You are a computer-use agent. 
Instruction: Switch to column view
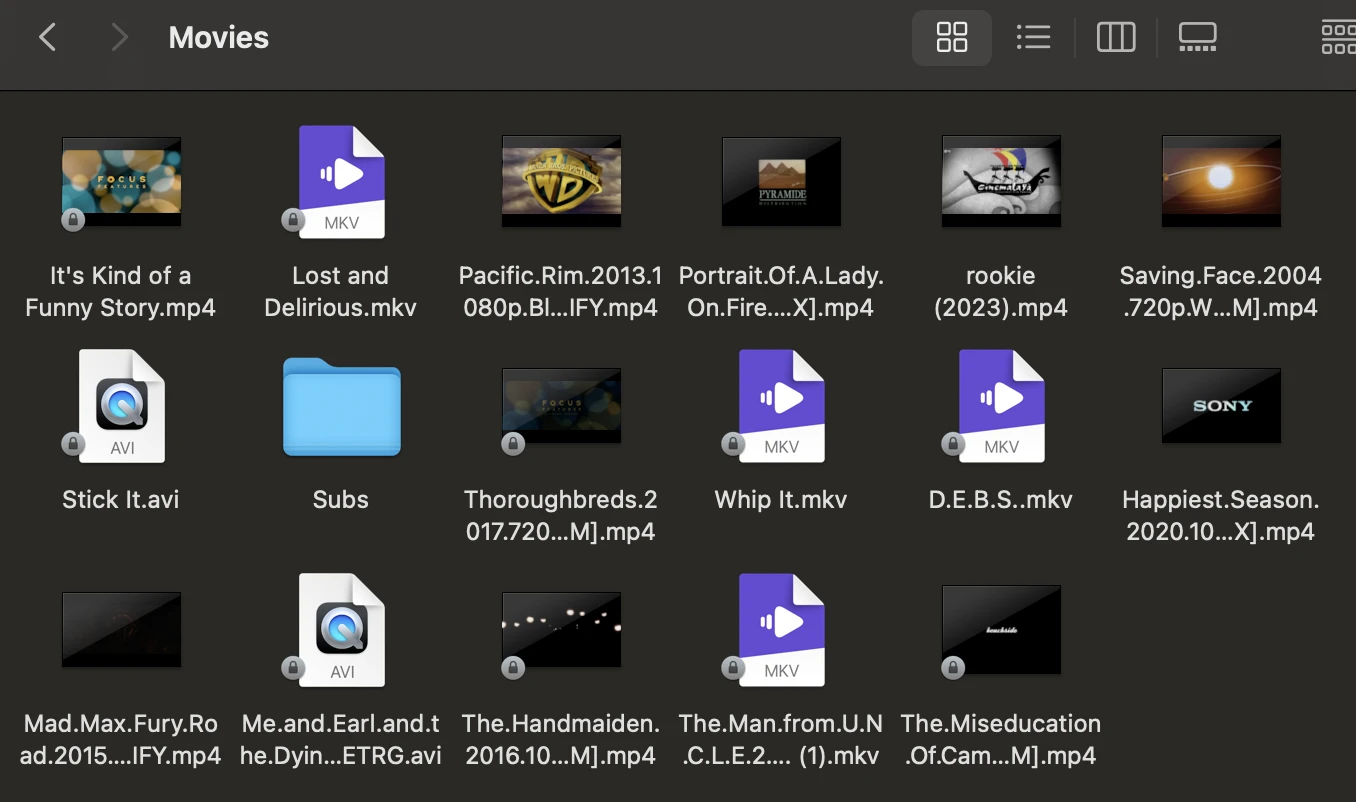[1115, 37]
